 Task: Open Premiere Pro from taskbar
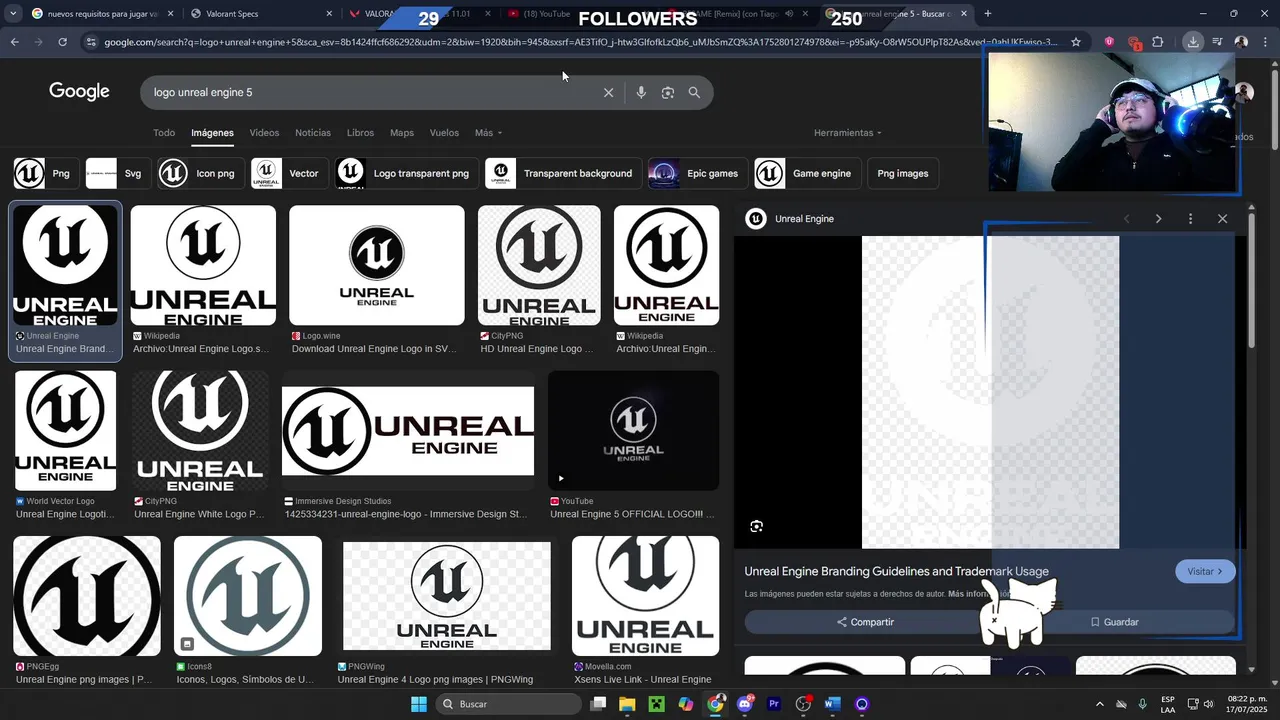pyautogui.click(x=774, y=704)
